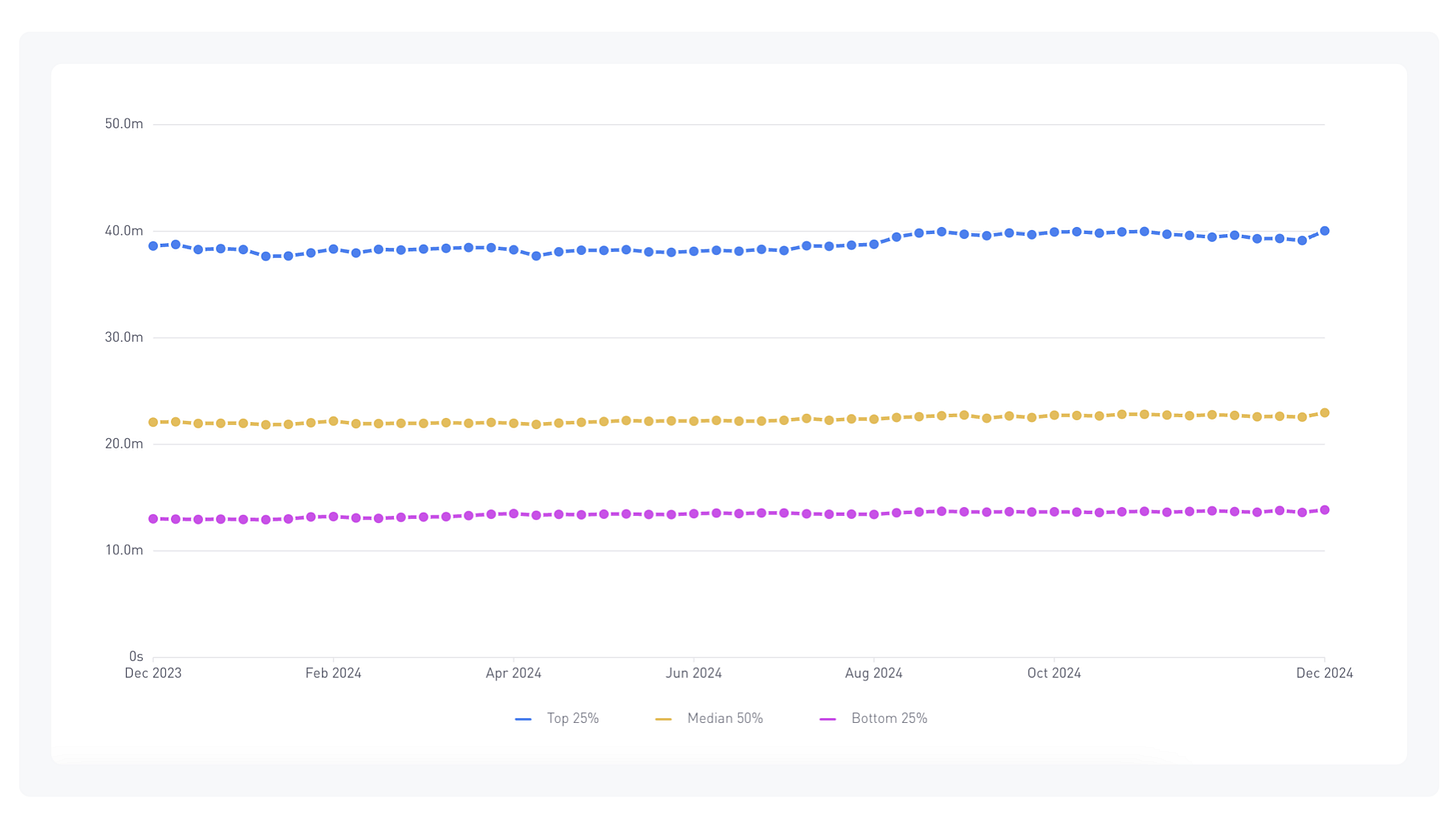Screen dimensions: 1456x815
Task: Click the Oct 2024 x-axis label
Action: [1054, 674]
